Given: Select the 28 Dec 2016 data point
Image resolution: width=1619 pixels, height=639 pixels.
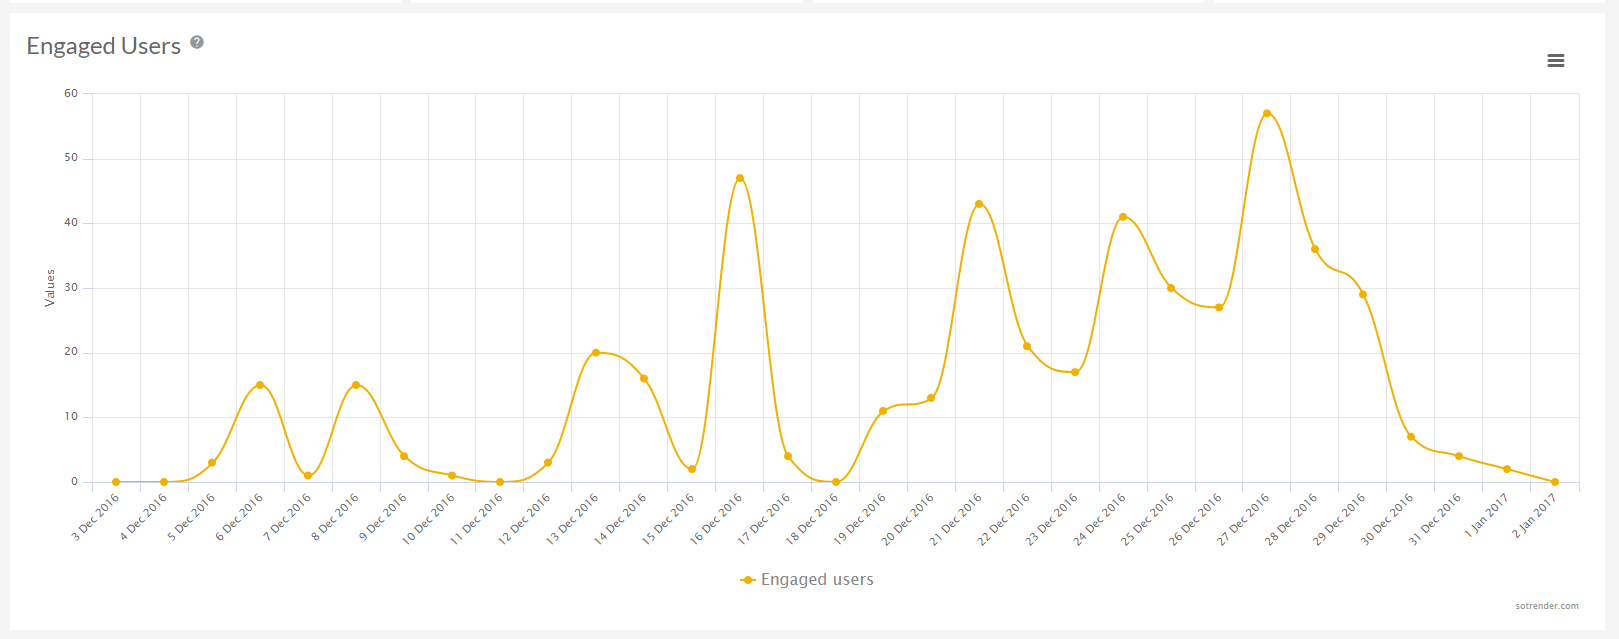Looking at the screenshot, I should pyautogui.click(x=1315, y=249).
